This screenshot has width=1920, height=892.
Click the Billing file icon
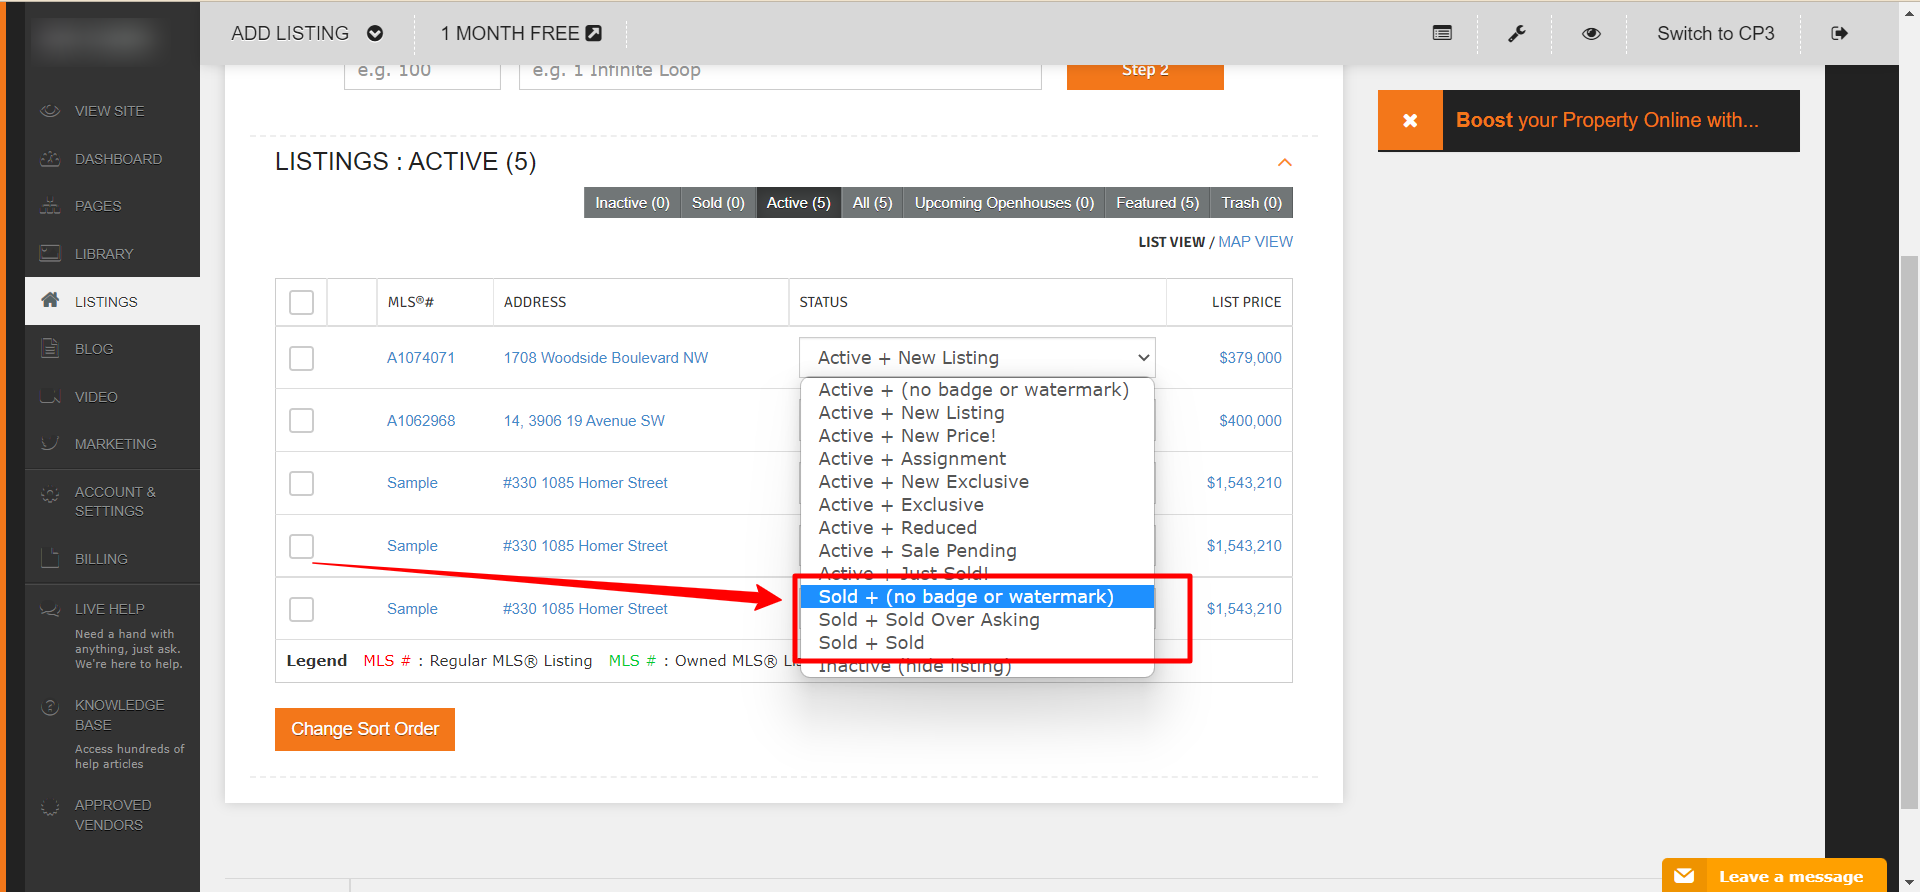(50, 558)
